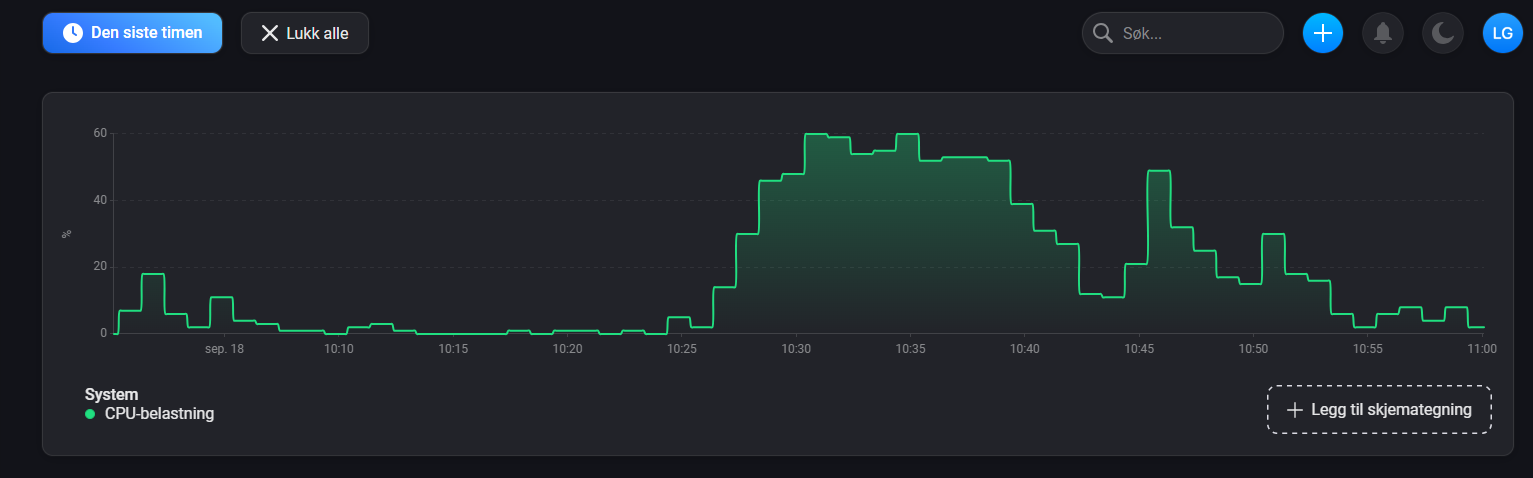Click the 10:55 time axis label
The width and height of the screenshot is (1533, 478).
1368,349
